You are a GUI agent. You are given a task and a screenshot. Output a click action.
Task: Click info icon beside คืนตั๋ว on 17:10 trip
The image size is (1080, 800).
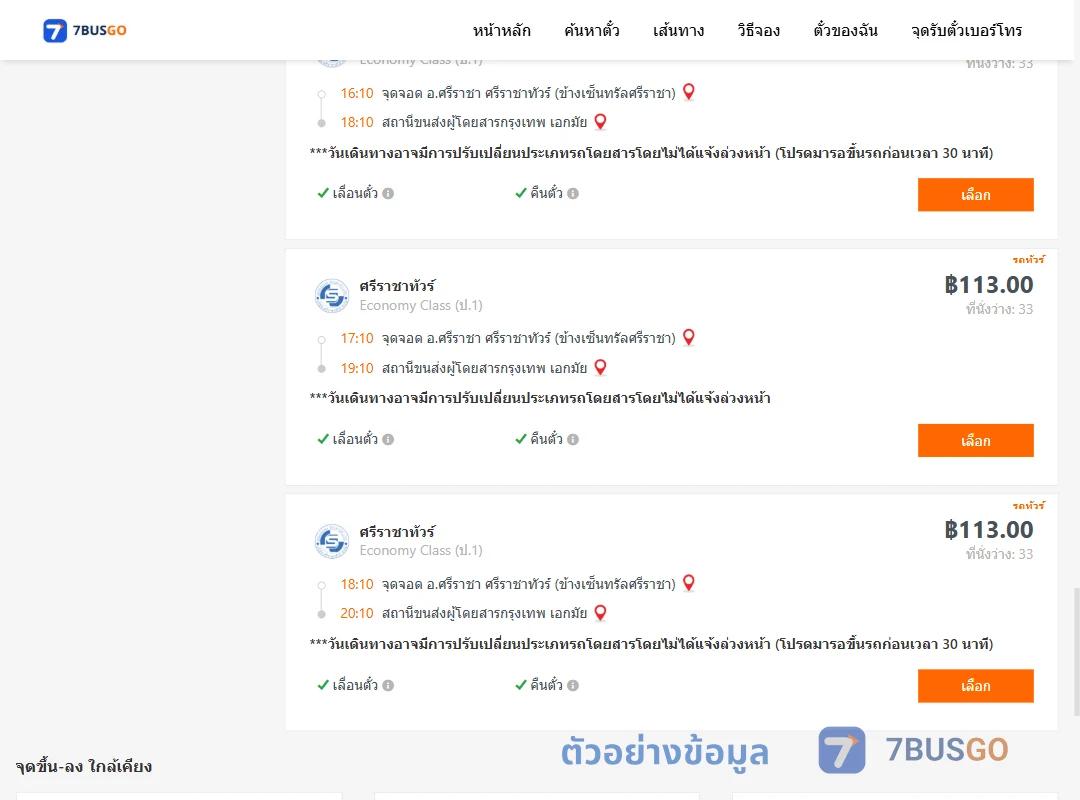click(x=573, y=440)
